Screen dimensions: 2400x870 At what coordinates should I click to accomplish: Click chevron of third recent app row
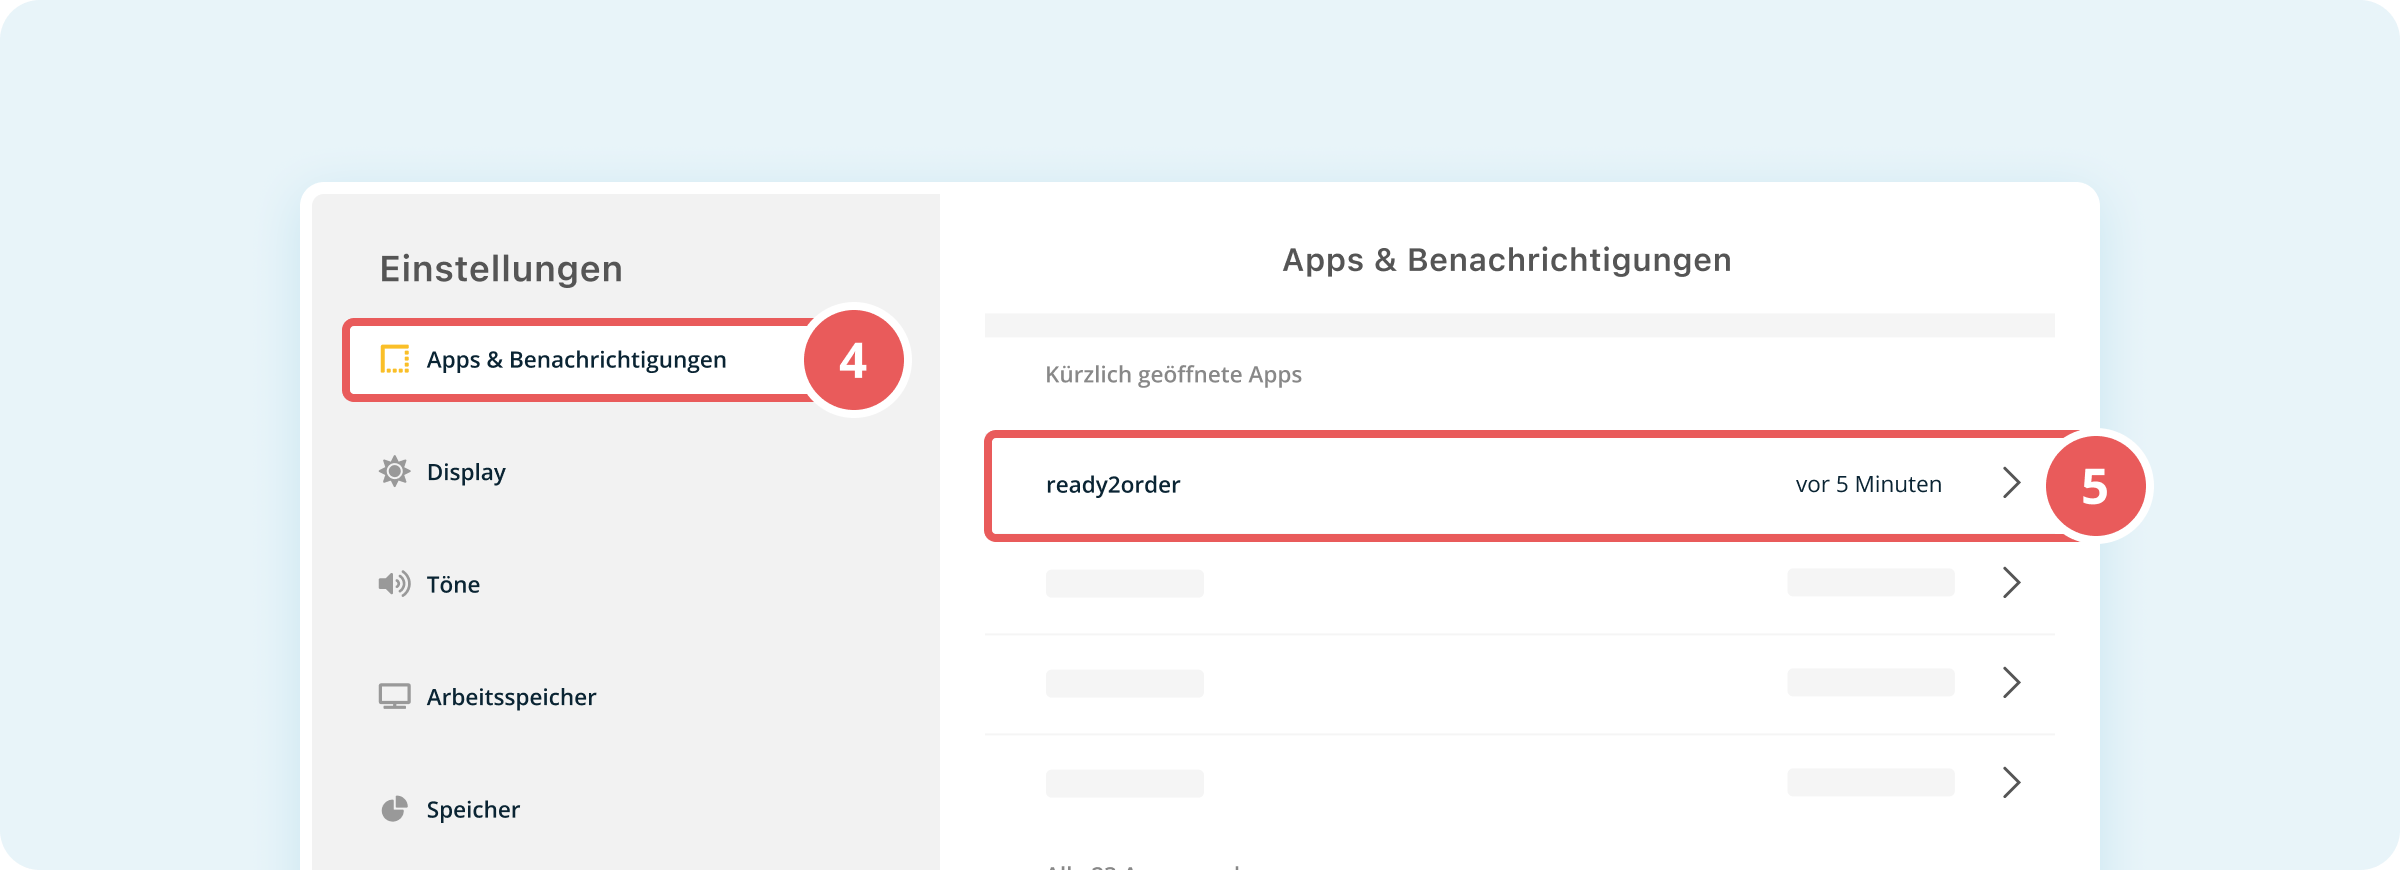point(2012,683)
